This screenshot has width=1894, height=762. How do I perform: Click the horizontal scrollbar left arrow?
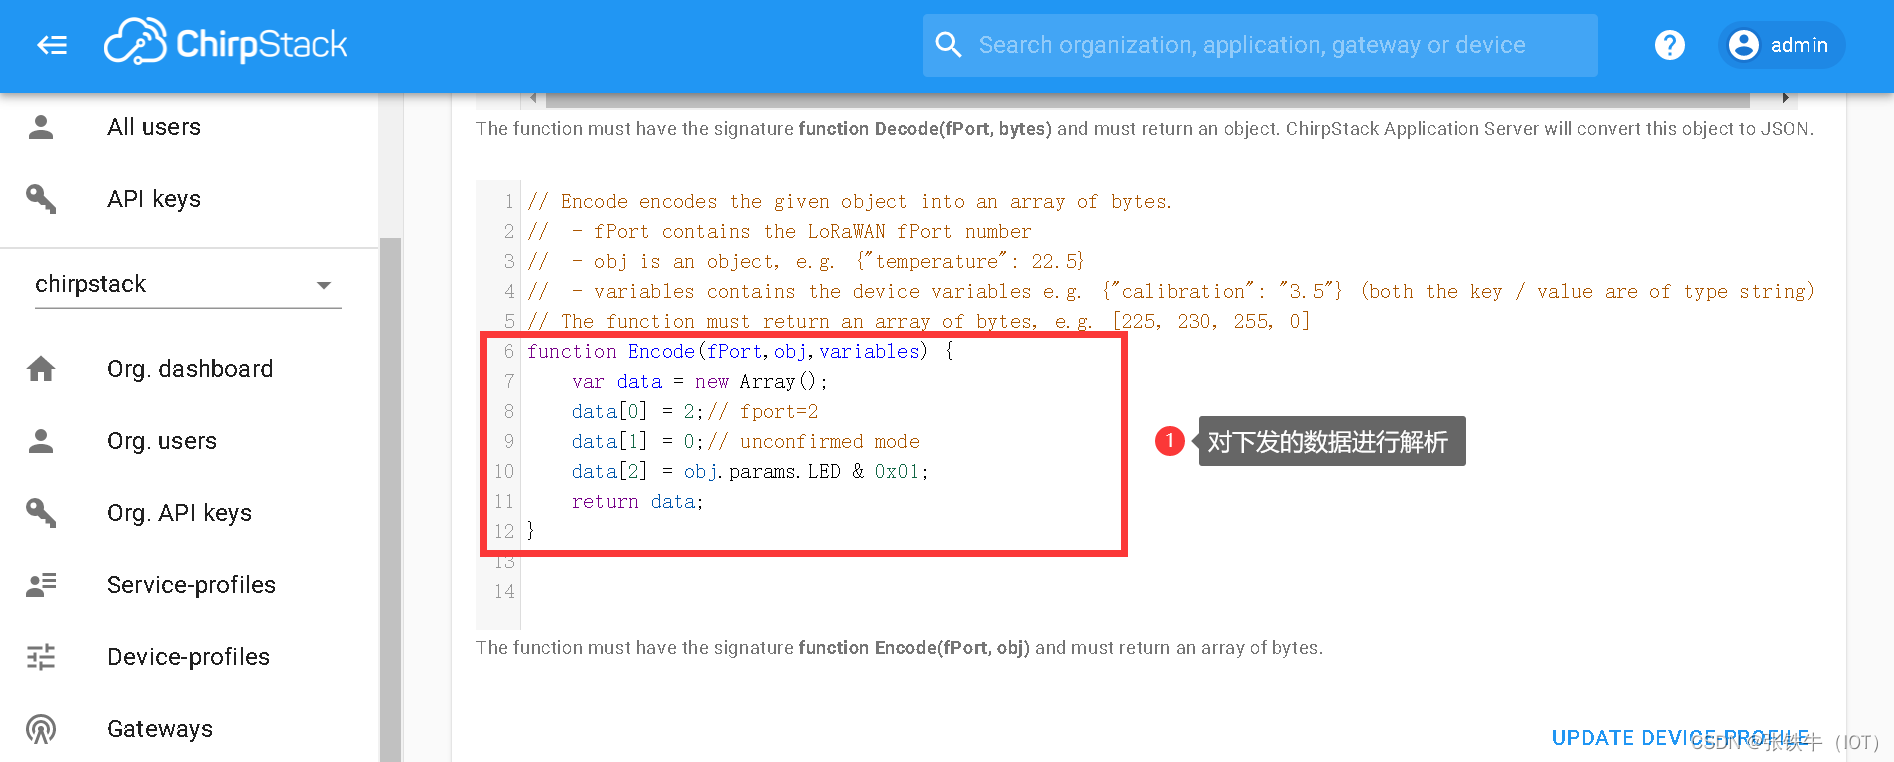533,98
